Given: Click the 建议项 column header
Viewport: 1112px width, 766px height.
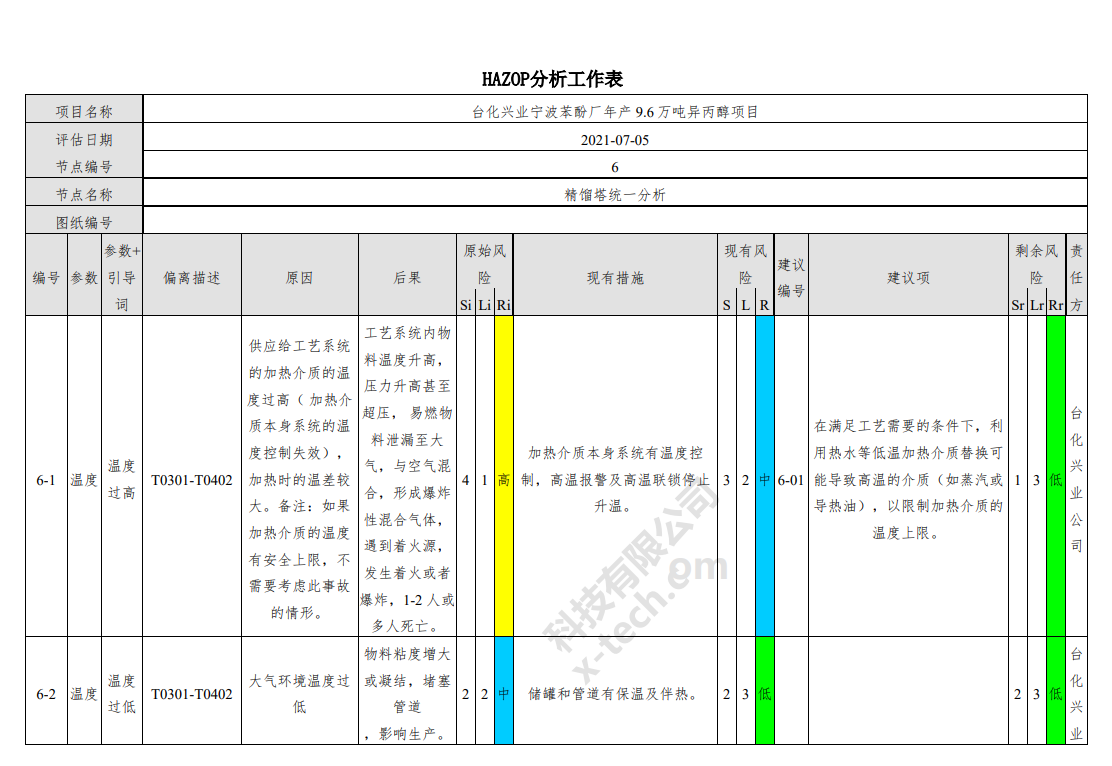Looking at the screenshot, I should [908, 275].
